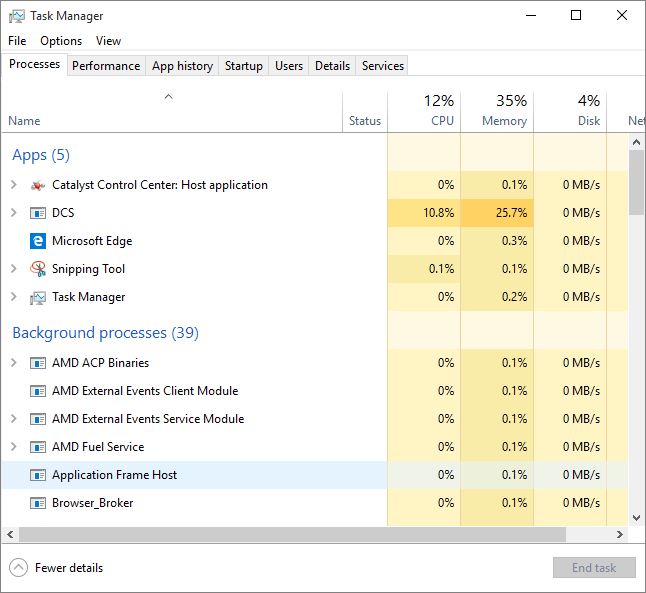
Task: Click the Apps (5) group heading
Action: (x=41, y=155)
